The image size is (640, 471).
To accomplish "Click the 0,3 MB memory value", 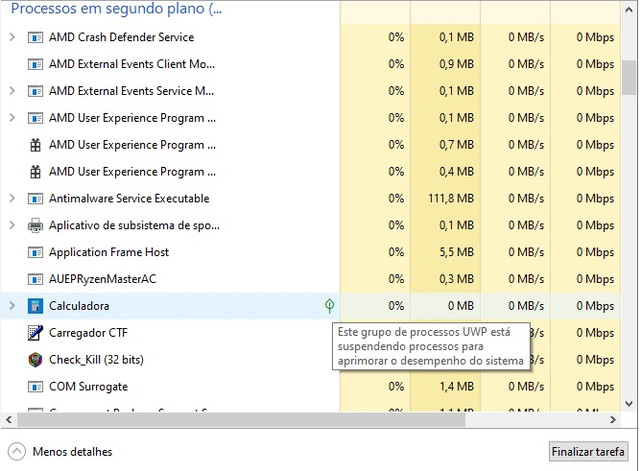I will (456, 279).
